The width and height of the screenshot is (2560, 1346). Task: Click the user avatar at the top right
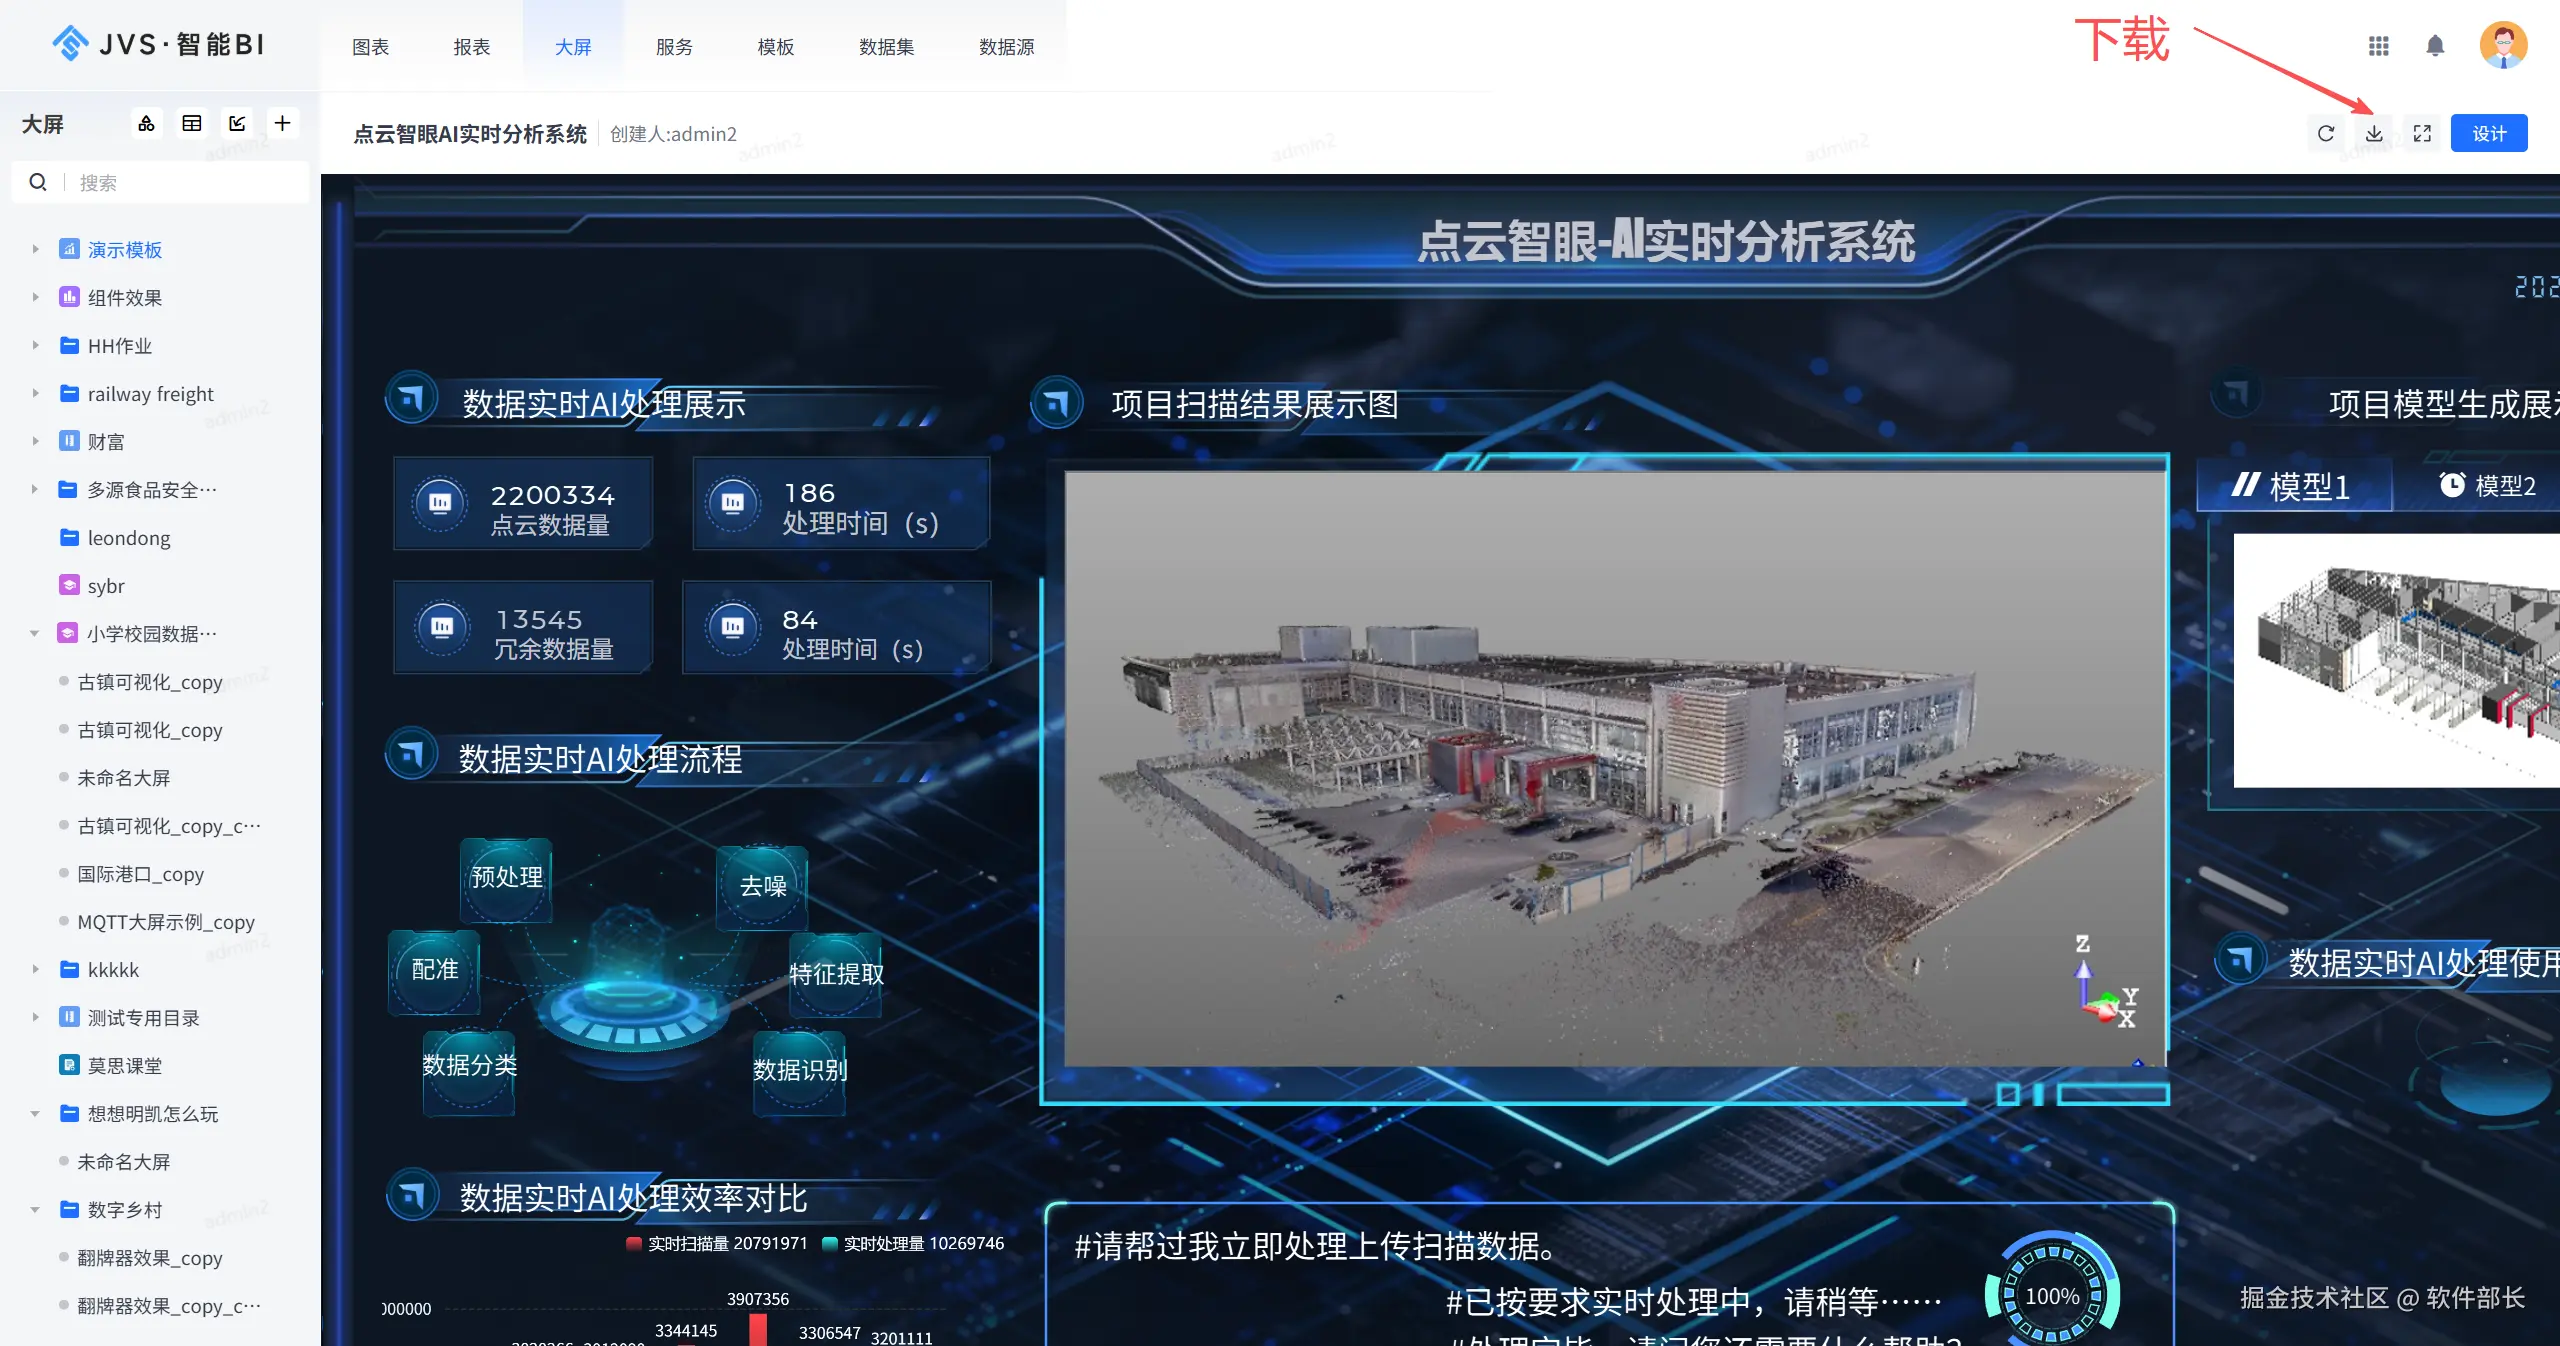[2503, 46]
